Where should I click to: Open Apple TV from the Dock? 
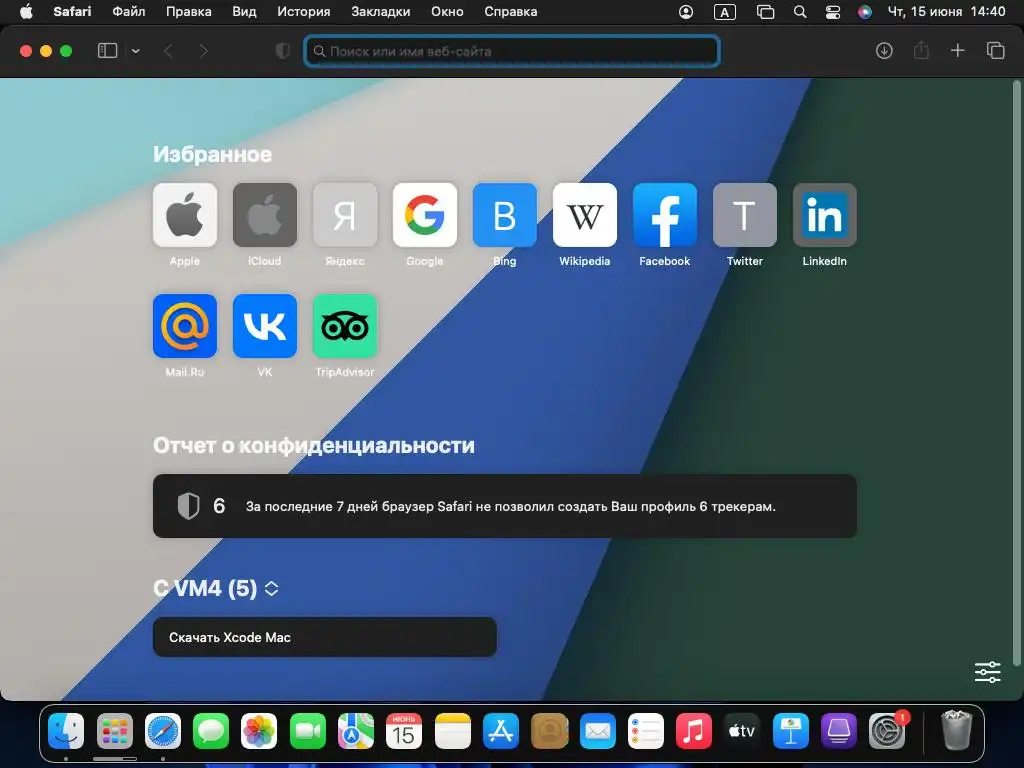coord(742,731)
